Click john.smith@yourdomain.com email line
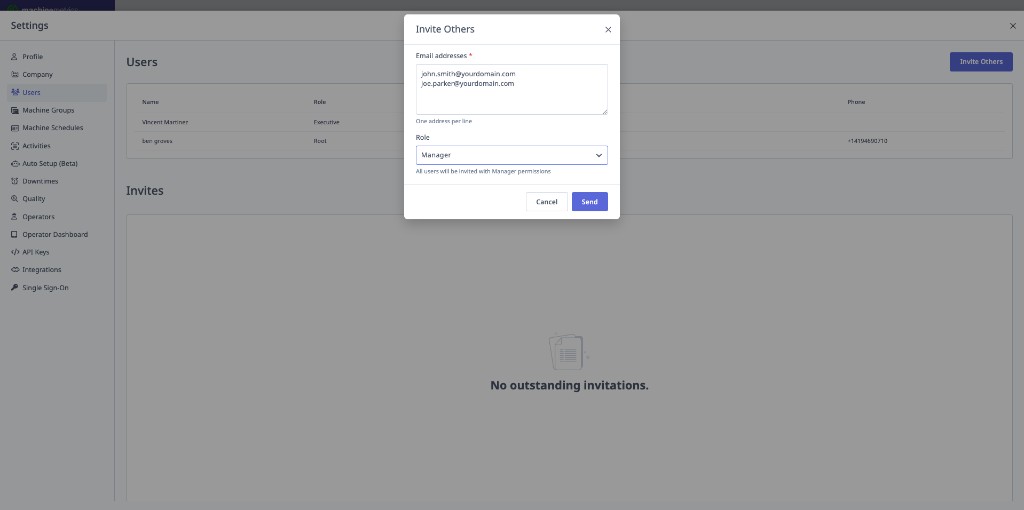Viewport: 1024px width, 510px height. coord(468,74)
